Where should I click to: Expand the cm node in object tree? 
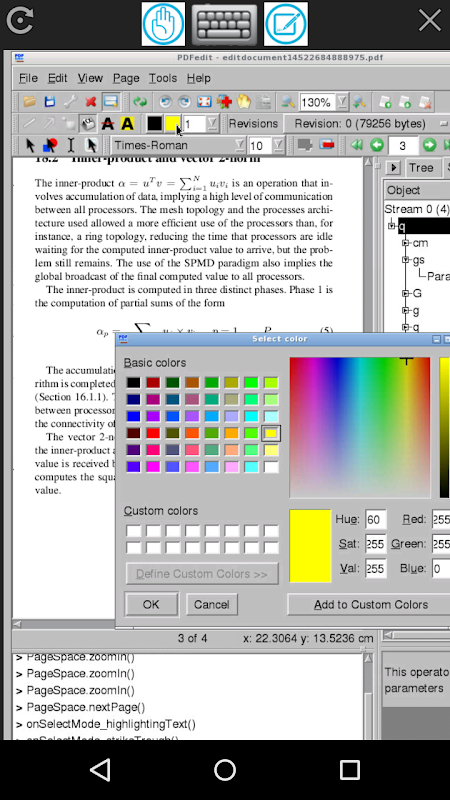click(406, 243)
